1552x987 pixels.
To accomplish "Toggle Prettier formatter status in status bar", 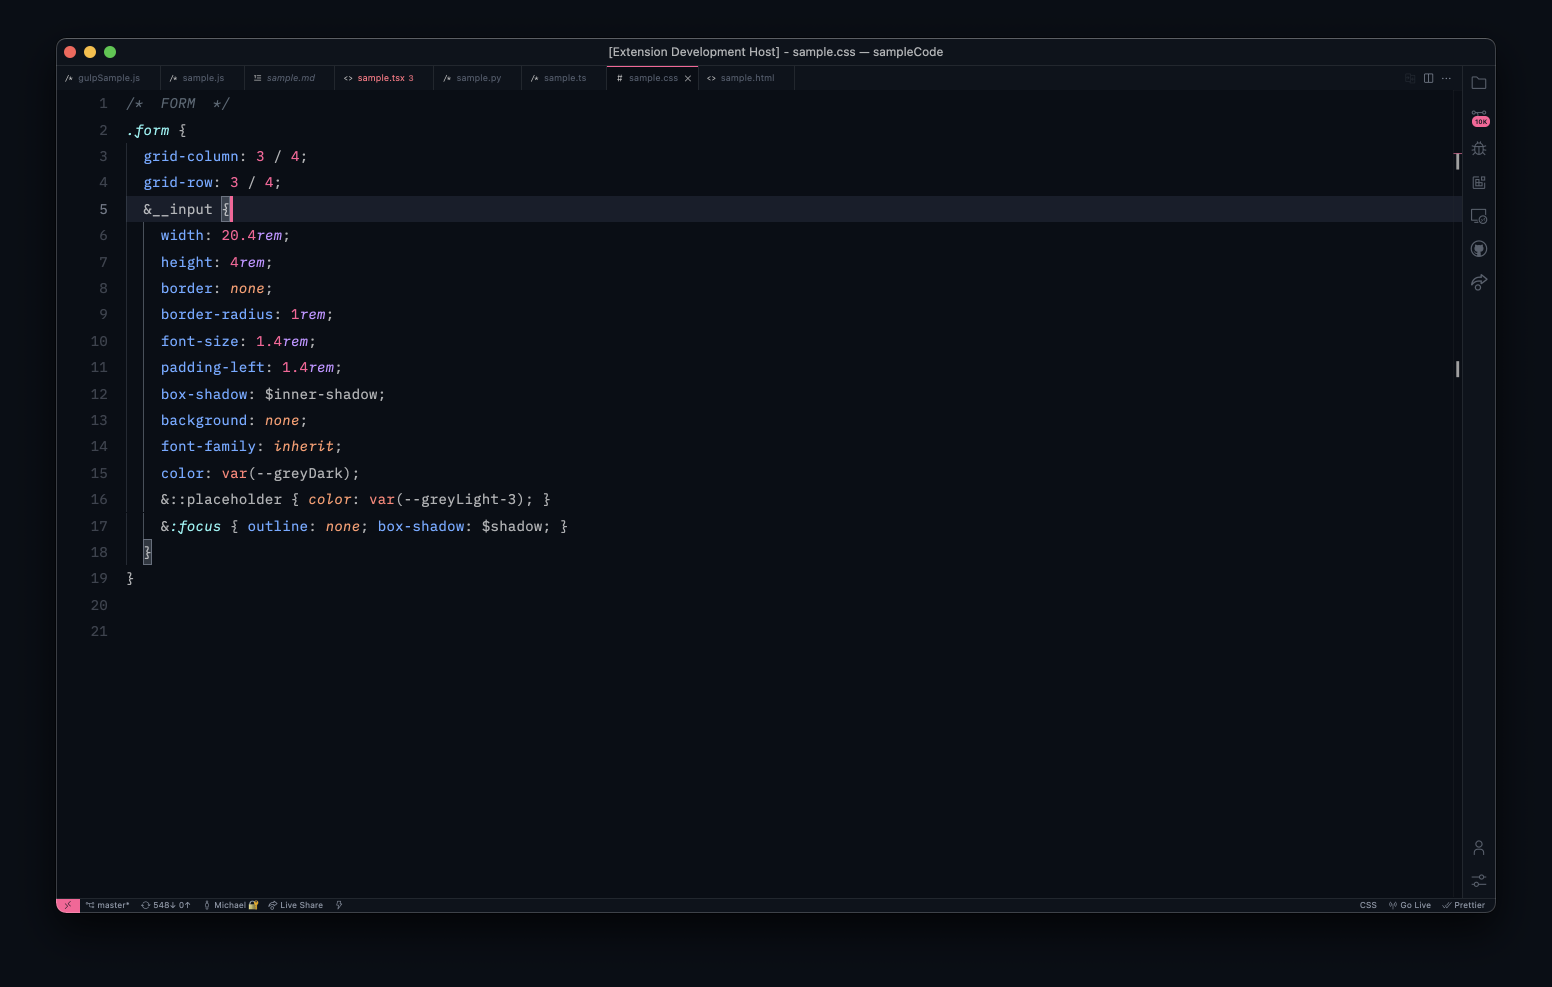I will tap(1464, 905).
